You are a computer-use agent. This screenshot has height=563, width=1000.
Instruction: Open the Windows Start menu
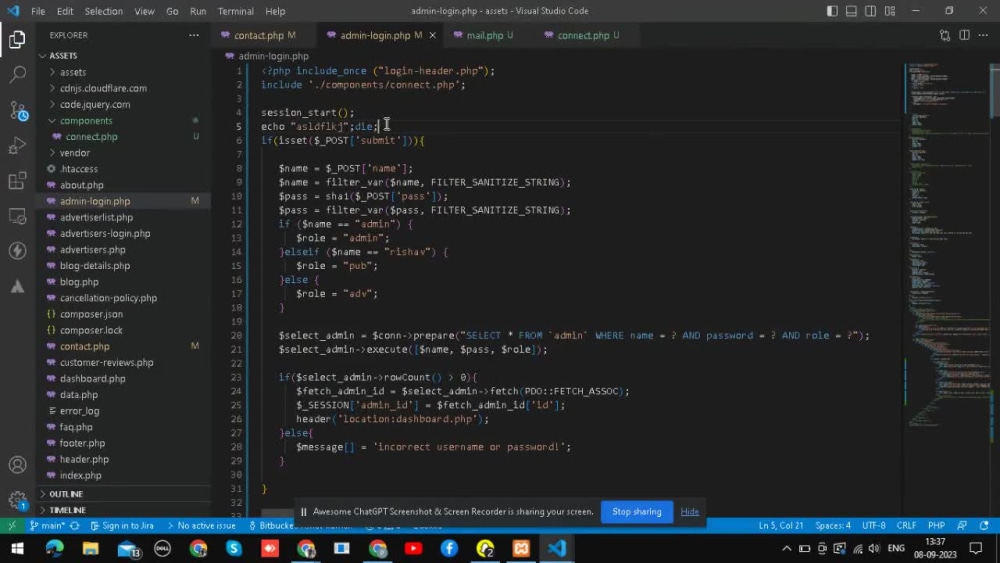(17, 548)
